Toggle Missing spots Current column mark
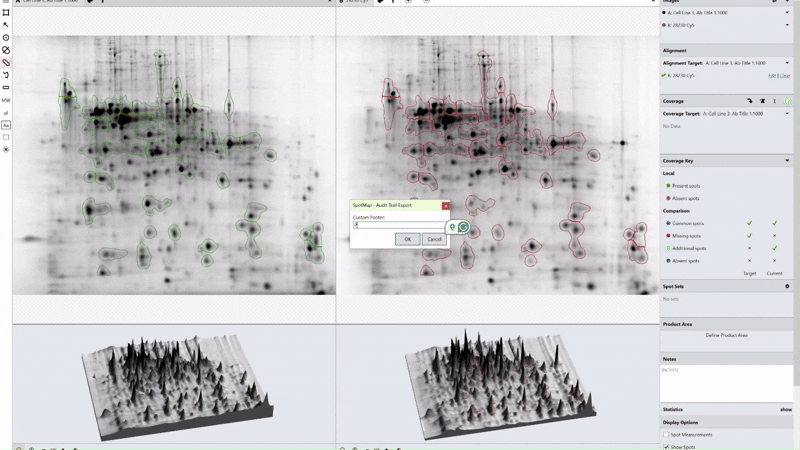 click(774, 236)
